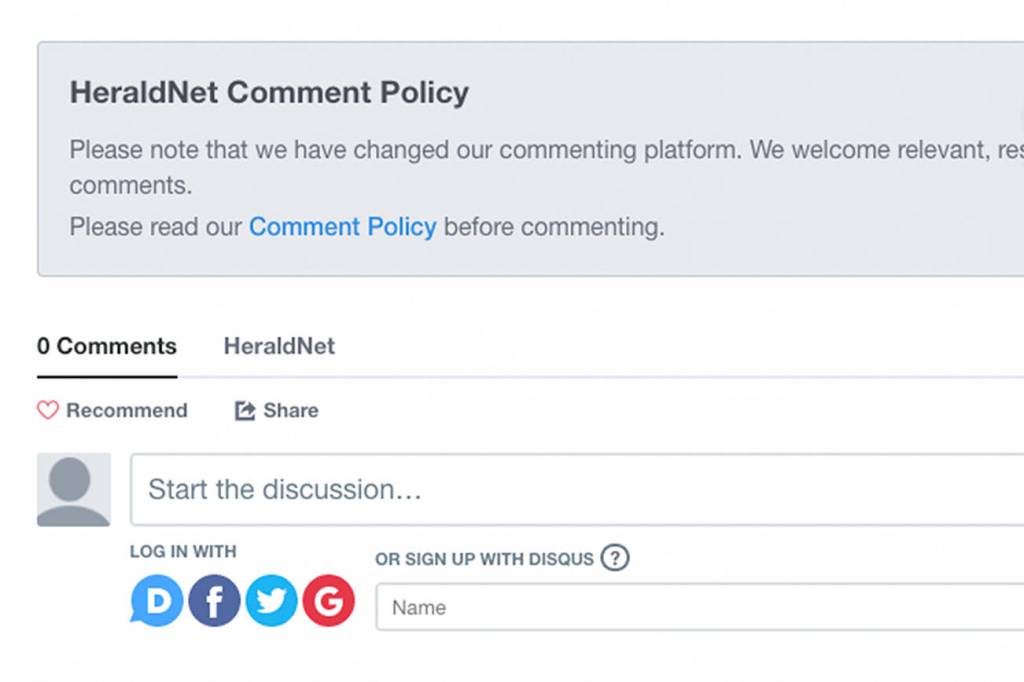Log in with the Disqus icon
The width and height of the screenshot is (1024, 682).
(157, 601)
